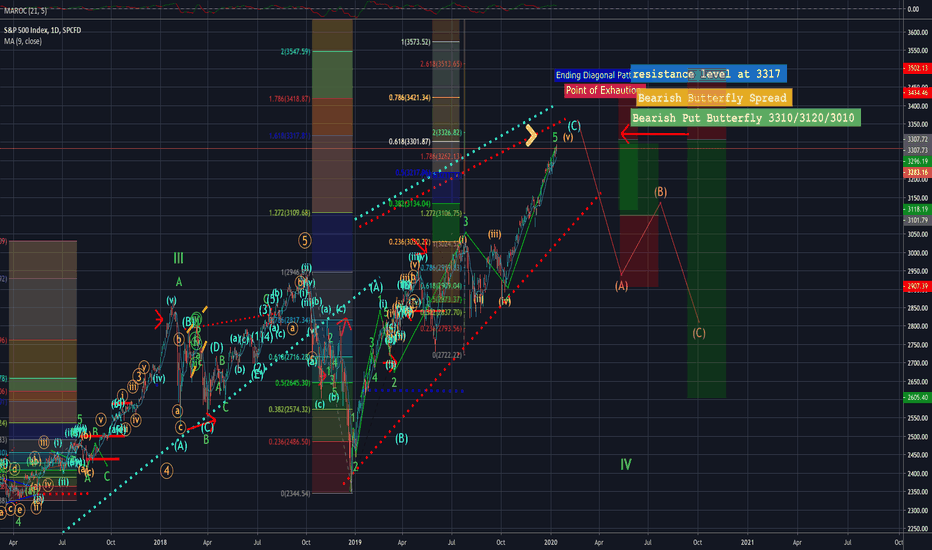Click the gray 3101.79 price tag
This screenshot has width=932, height=550.
pyautogui.click(x=917, y=221)
